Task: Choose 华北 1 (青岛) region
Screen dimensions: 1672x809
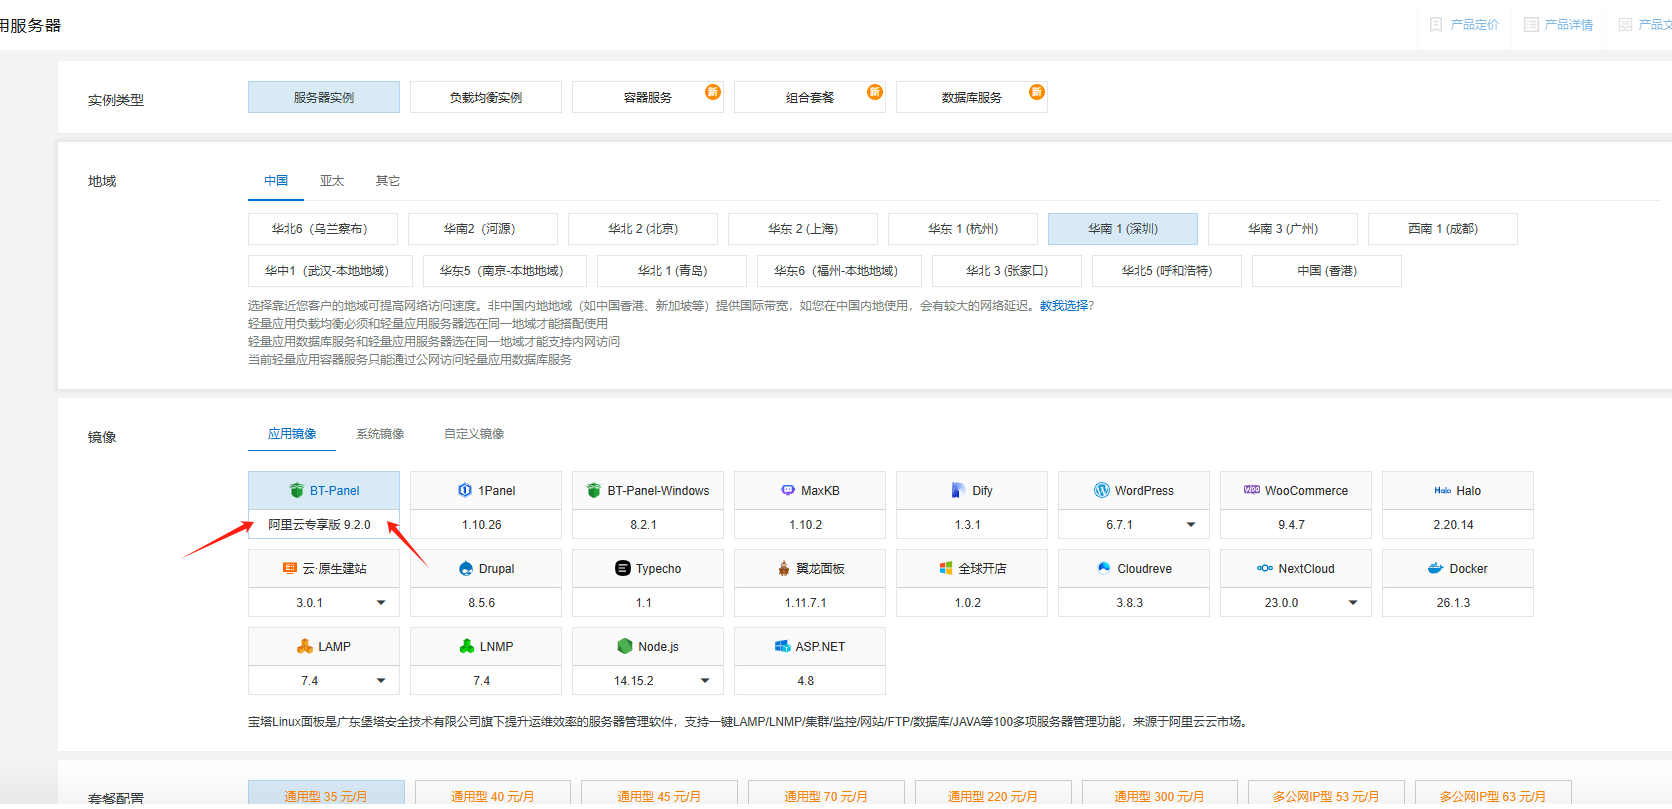Action: click(x=672, y=271)
